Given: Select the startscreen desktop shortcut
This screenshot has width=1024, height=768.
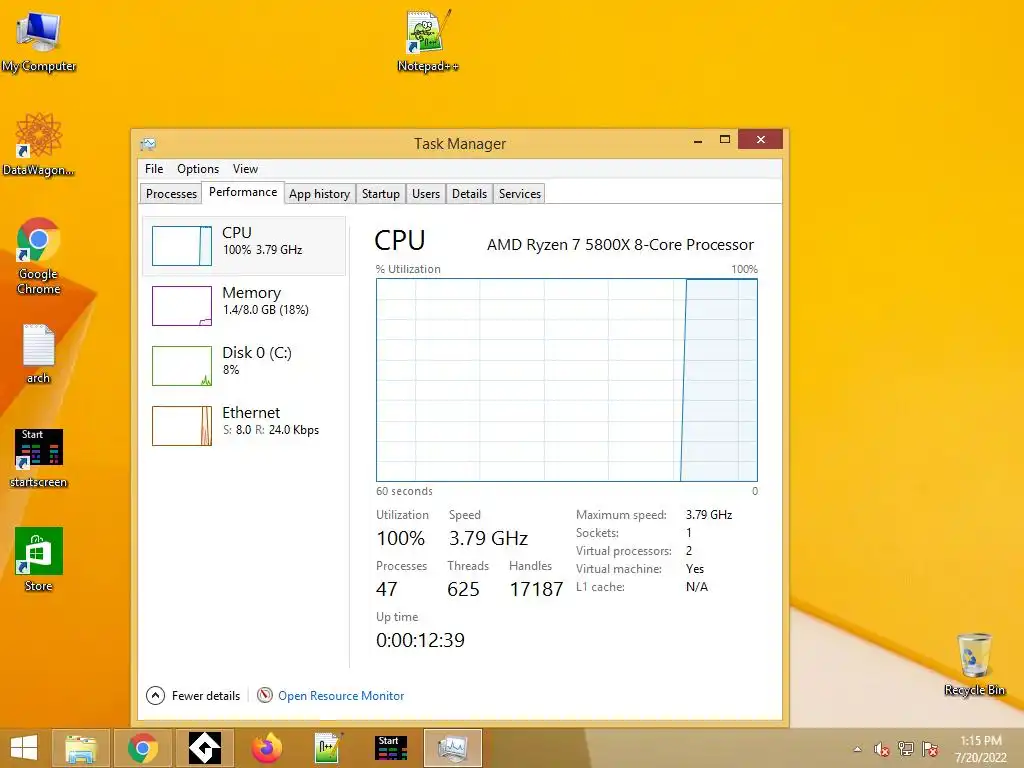Looking at the screenshot, I should click(x=39, y=458).
